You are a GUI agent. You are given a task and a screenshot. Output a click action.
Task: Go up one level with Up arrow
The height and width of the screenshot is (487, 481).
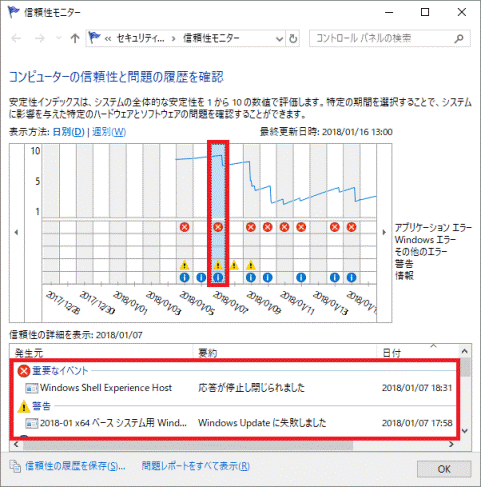(x=75, y=39)
